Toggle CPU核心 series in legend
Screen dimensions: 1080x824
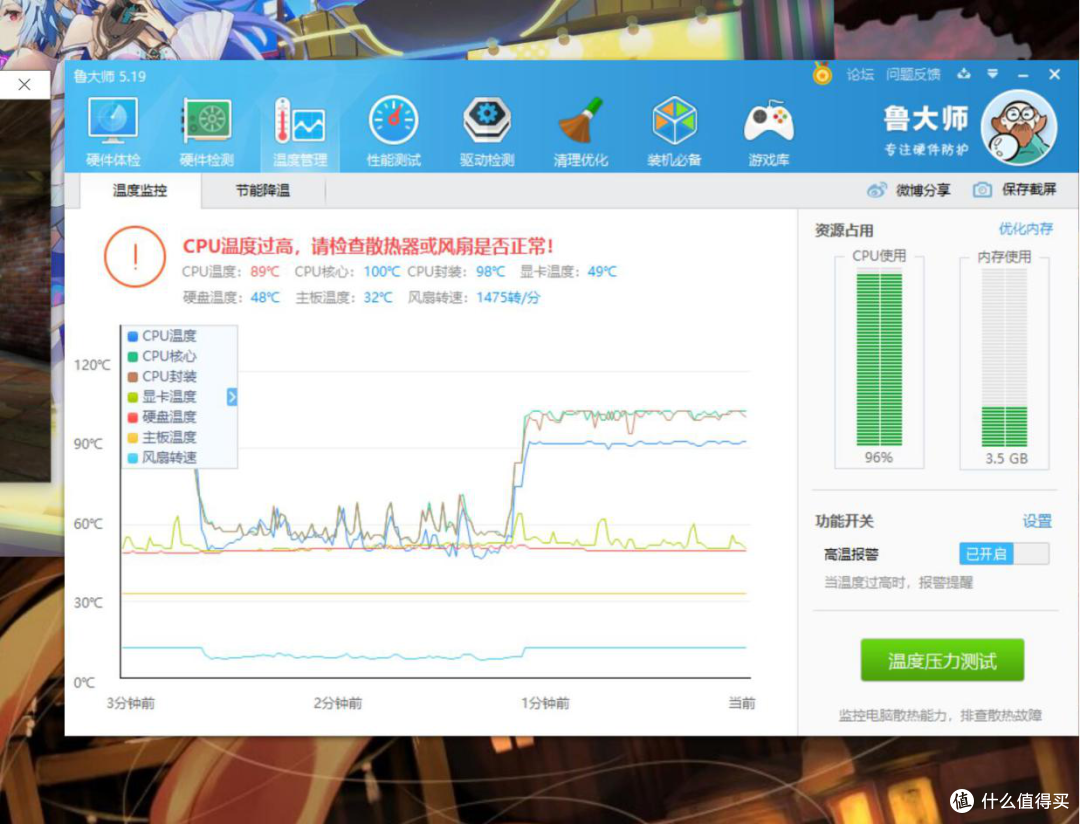pos(162,356)
